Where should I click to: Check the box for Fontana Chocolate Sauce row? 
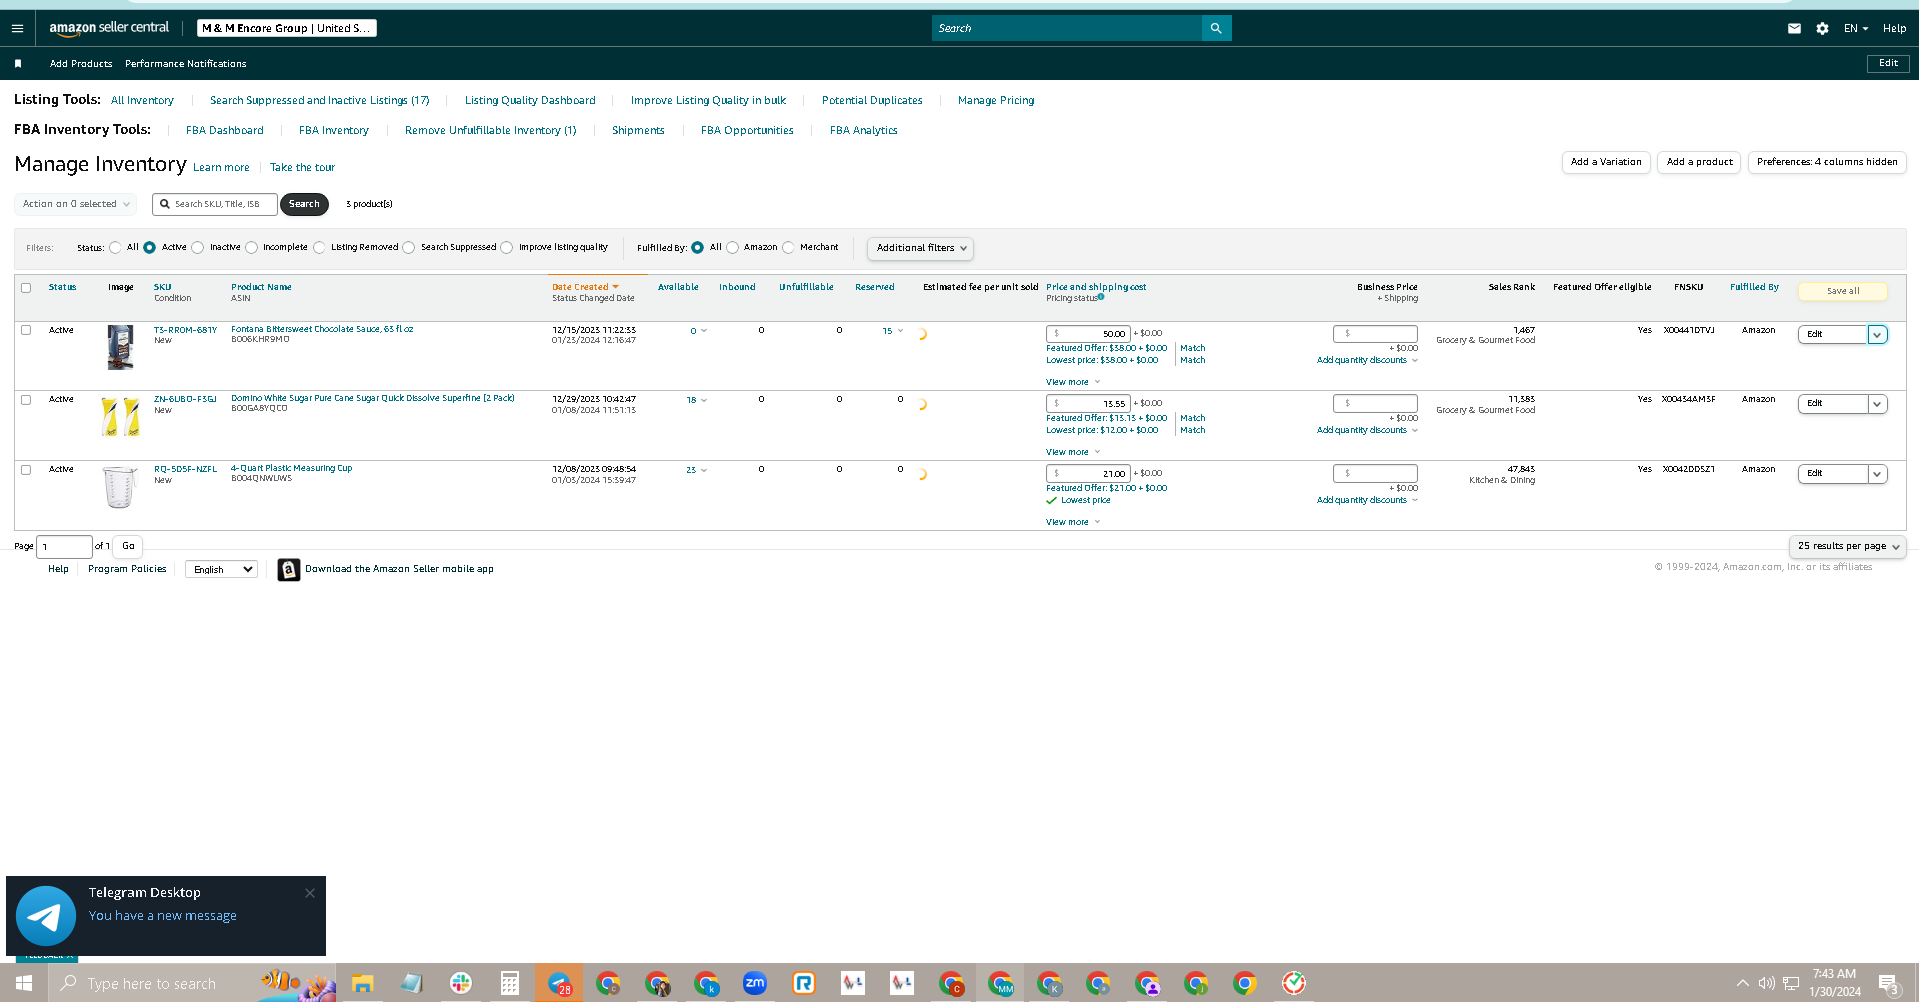coord(26,330)
